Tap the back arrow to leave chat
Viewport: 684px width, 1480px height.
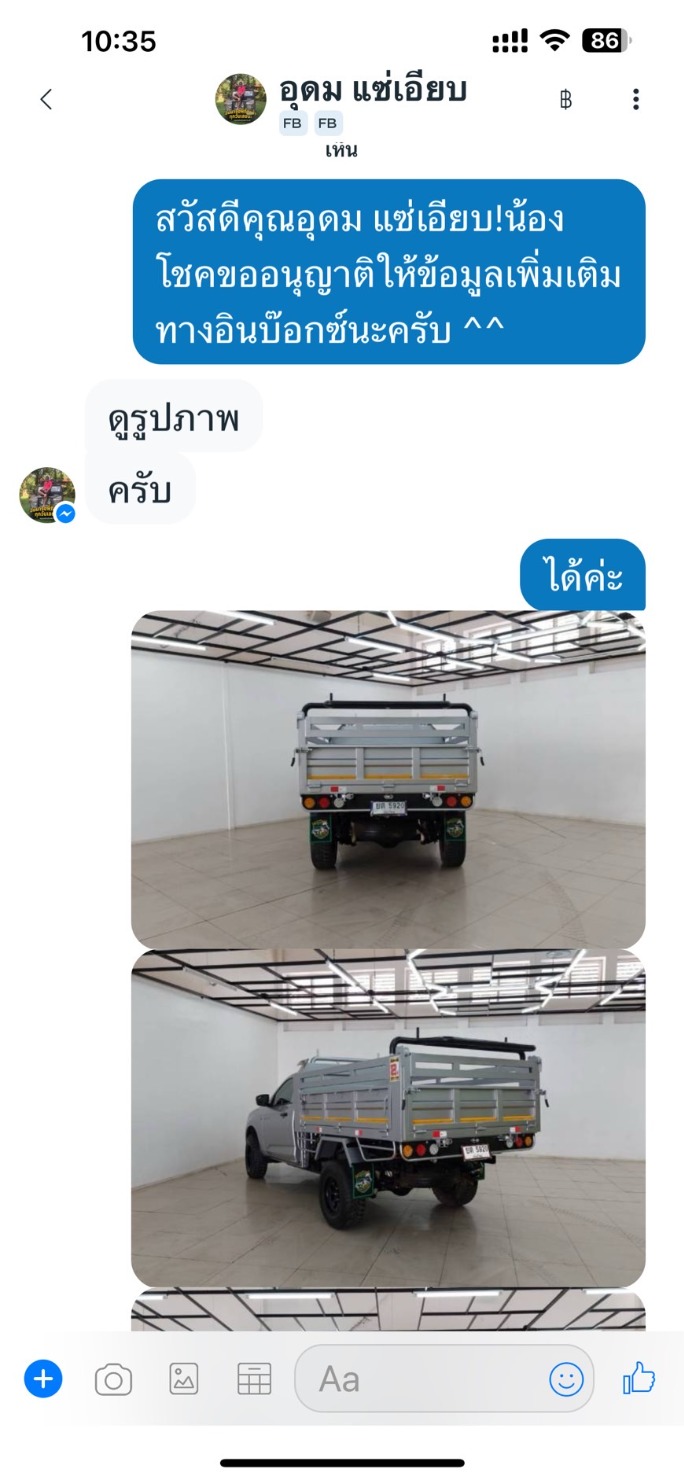[45, 99]
